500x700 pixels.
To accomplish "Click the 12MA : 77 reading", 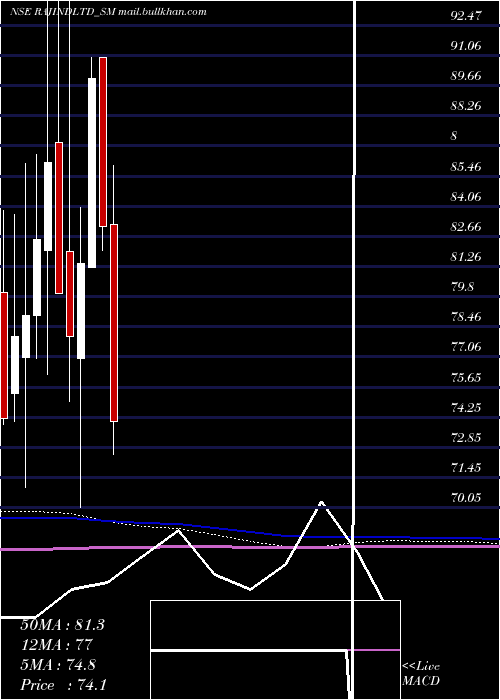I will (x=56, y=645).
